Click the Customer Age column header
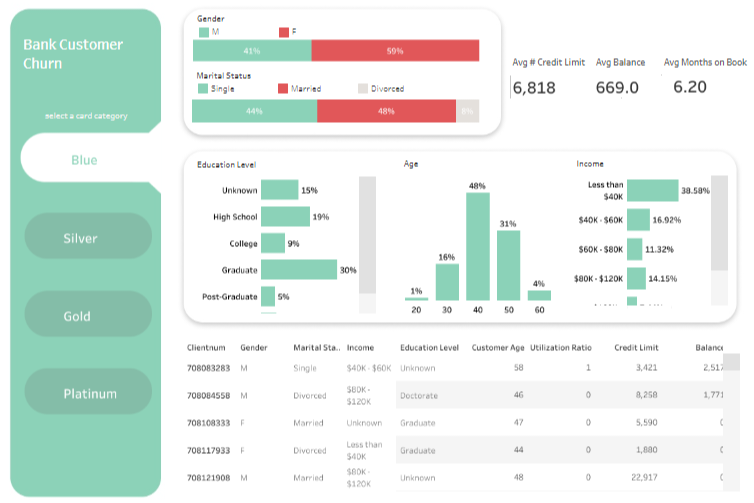The width and height of the screenshot is (754, 503). coord(498,348)
